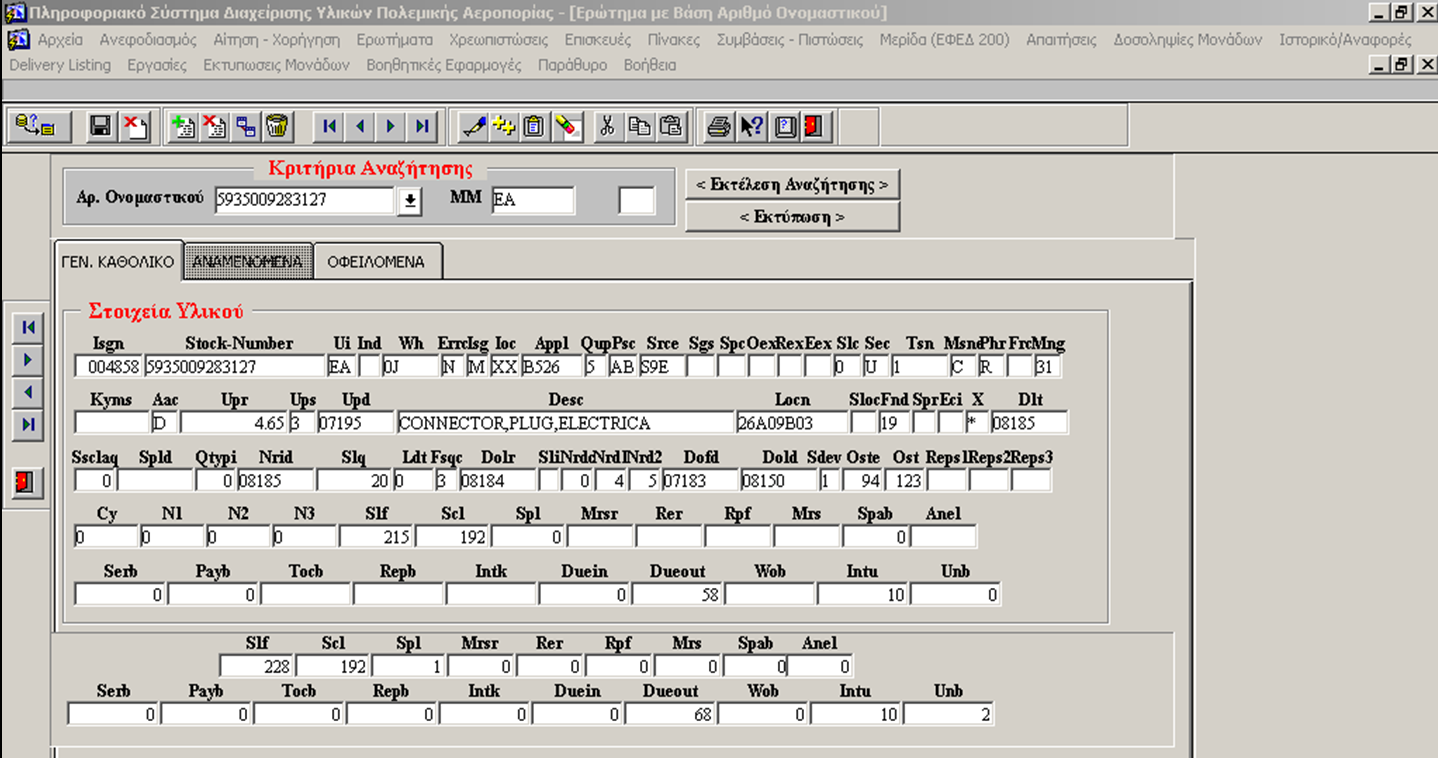Viewport: 1438px width, 758px height.
Task: Click the Εκτέλεση Αναζήτησης button
Action: 792,185
